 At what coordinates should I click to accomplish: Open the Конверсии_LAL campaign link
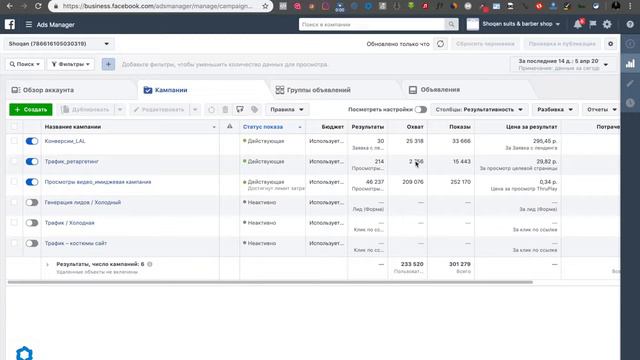pyautogui.click(x=65, y=141)
